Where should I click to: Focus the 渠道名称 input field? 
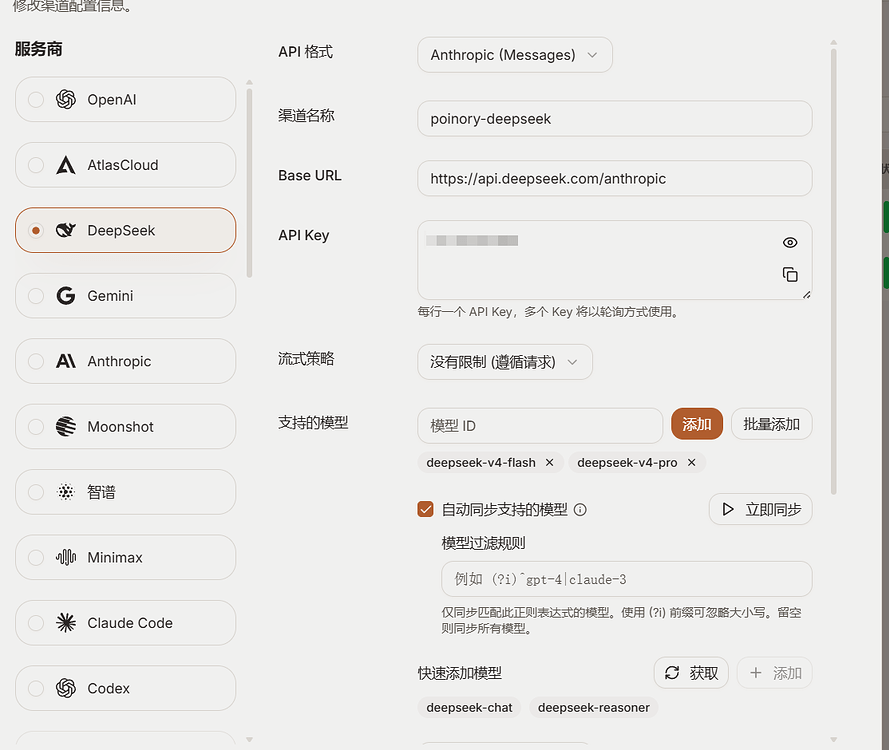(615, 118)
